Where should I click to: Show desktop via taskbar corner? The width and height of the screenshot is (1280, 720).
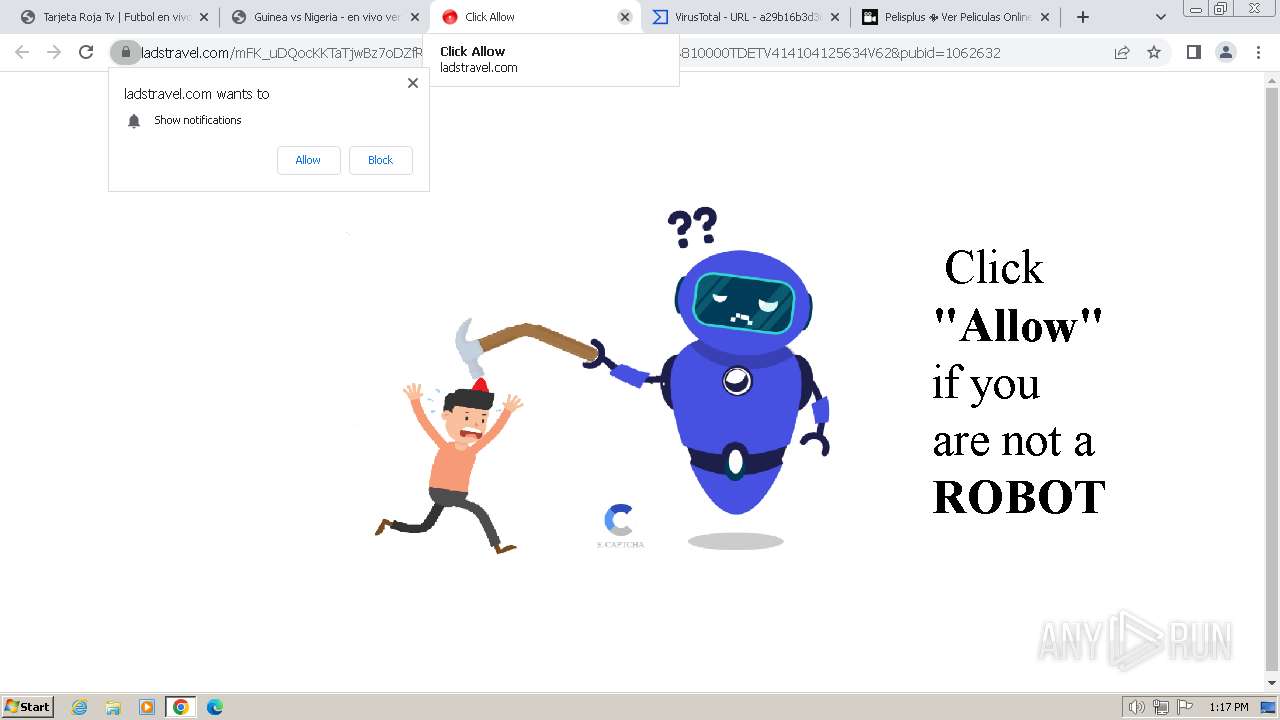pos(1268,707)
